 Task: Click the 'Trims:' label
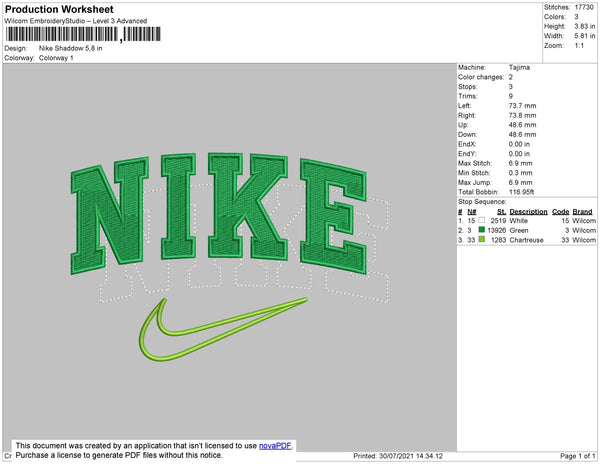click(467, 96)
